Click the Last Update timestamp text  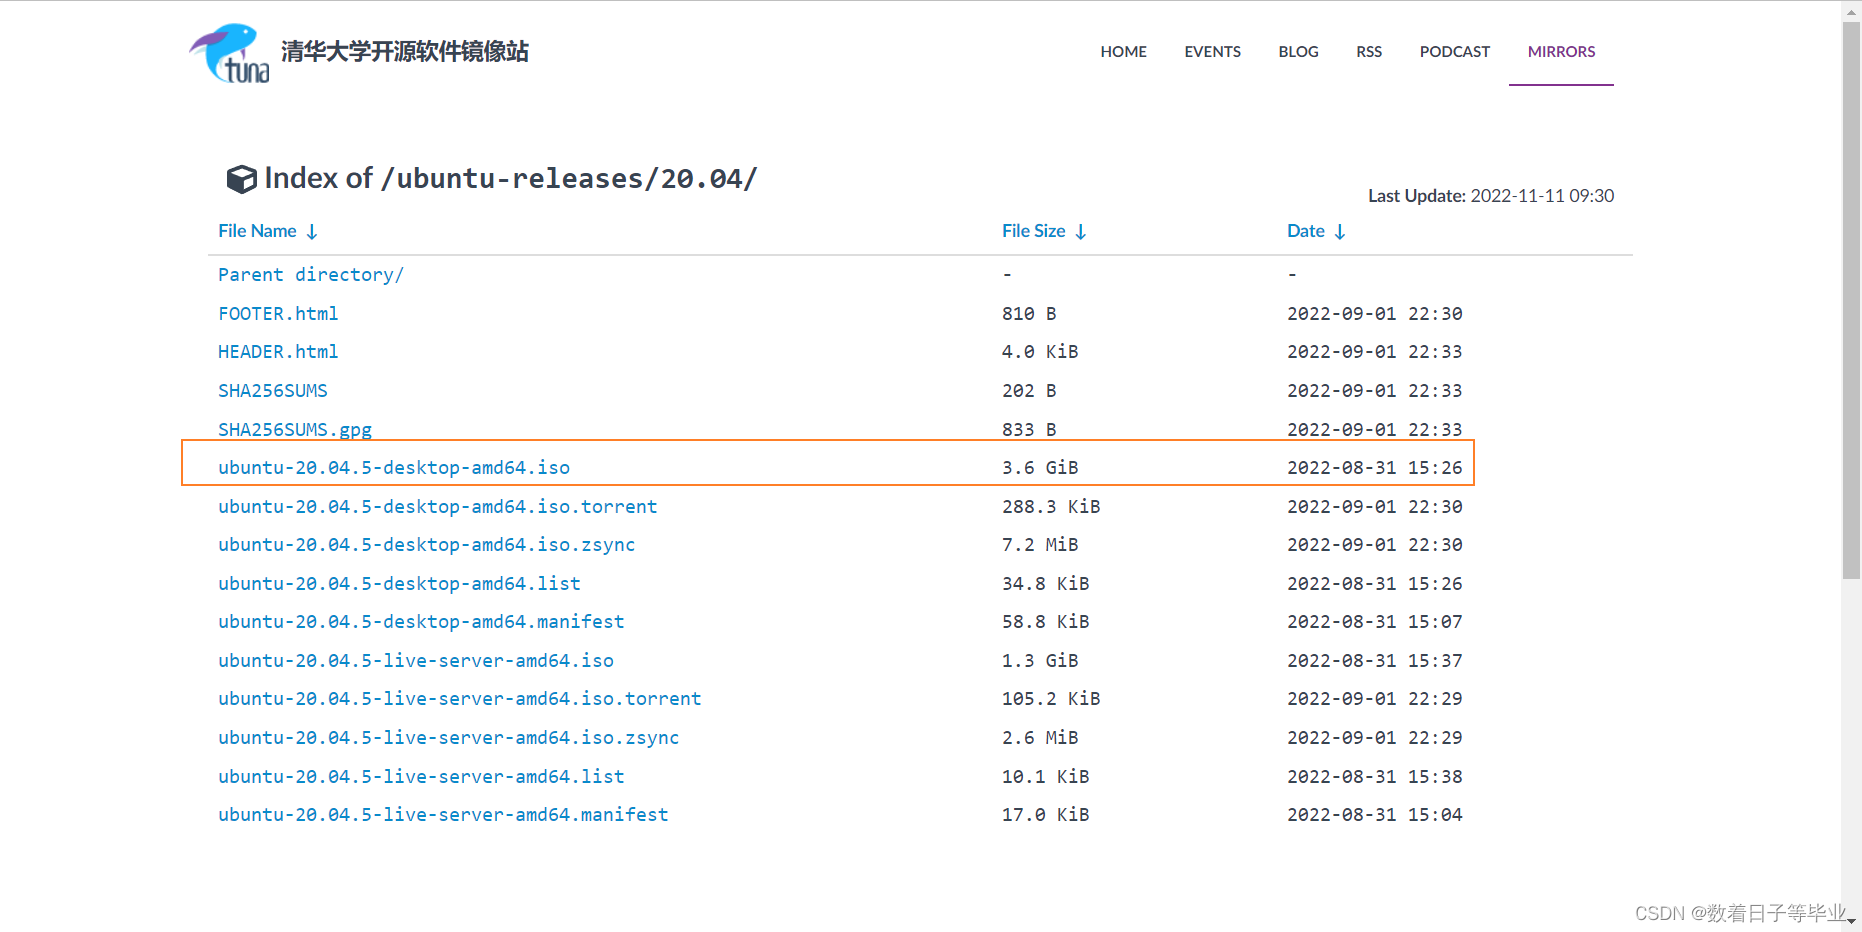coord(1491,196)
